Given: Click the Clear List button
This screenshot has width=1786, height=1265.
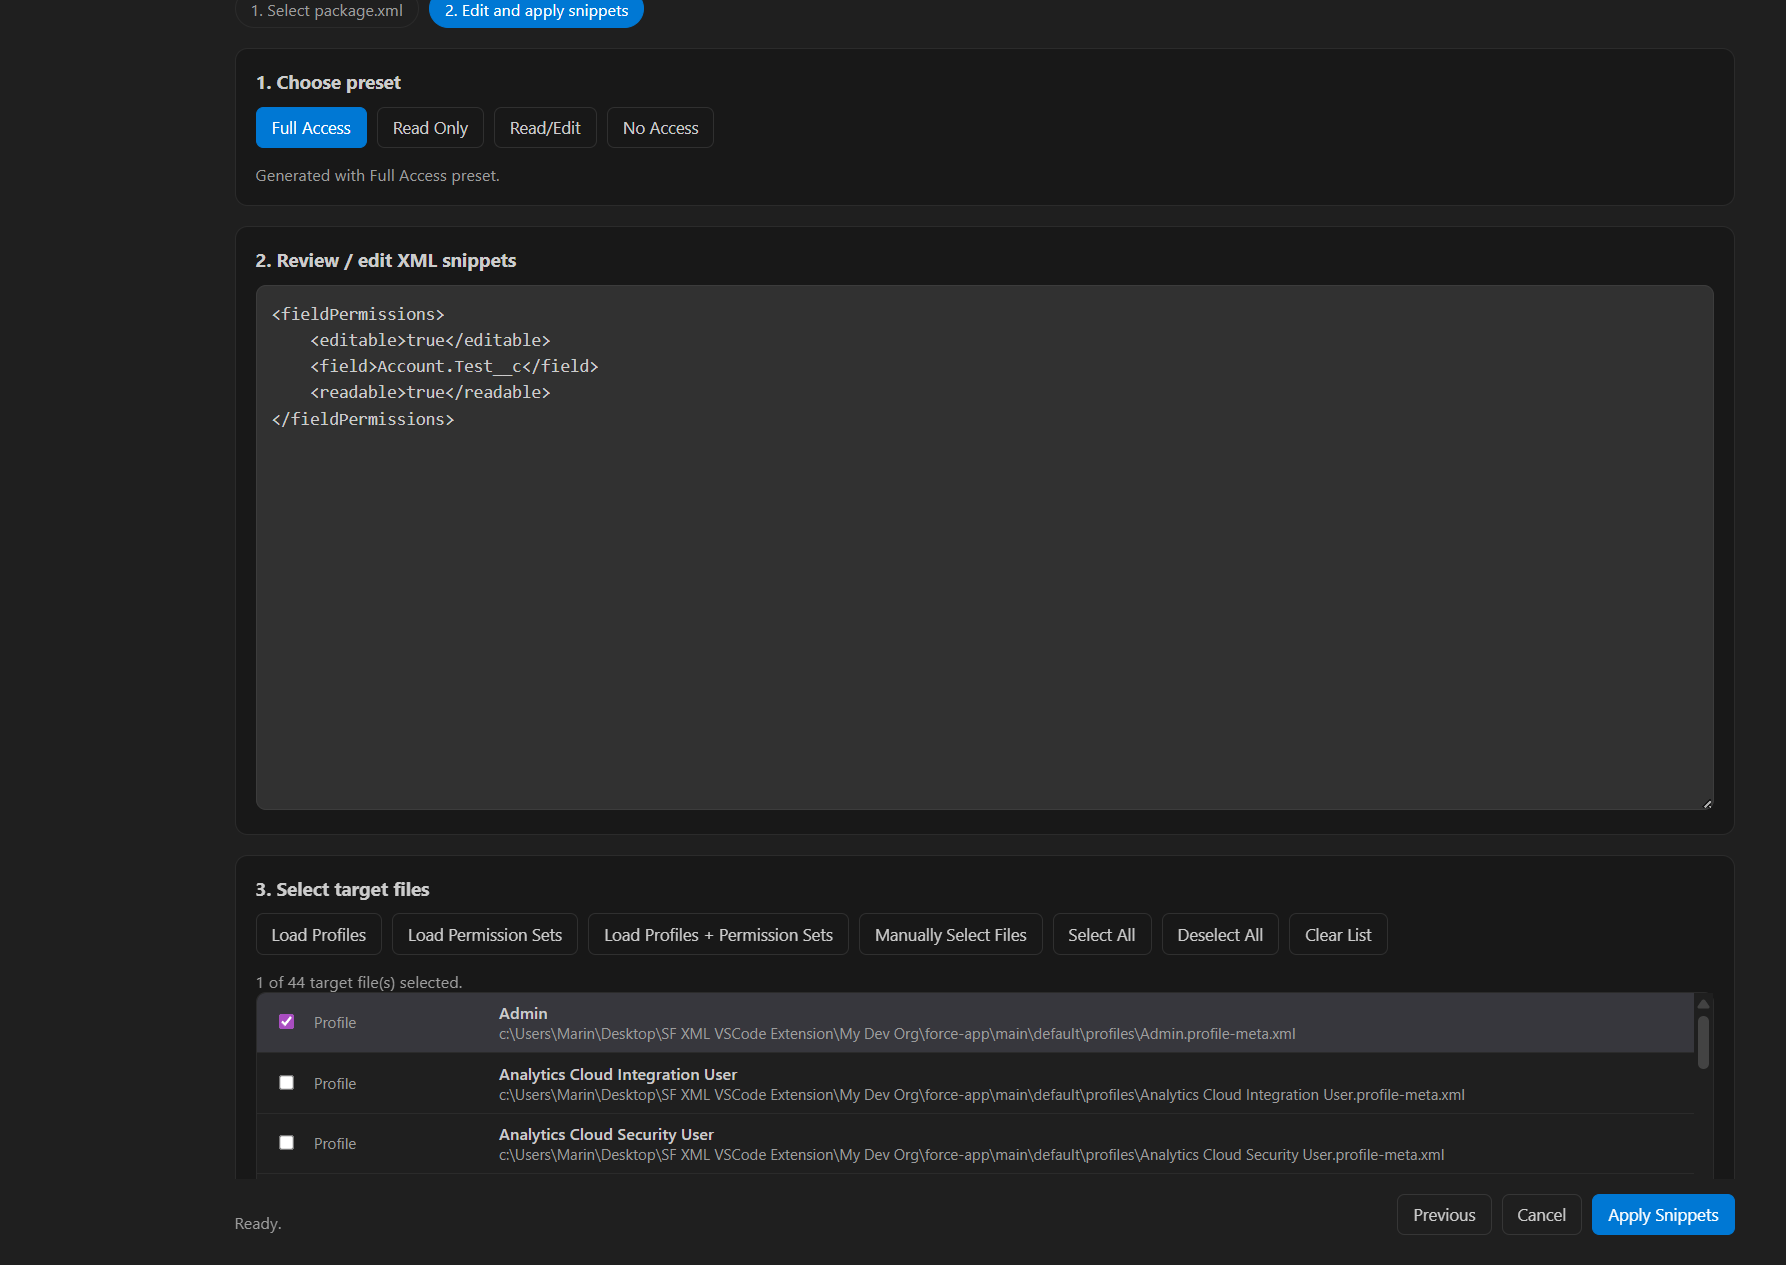Looking at the screenshot, I should [1338, 935].
